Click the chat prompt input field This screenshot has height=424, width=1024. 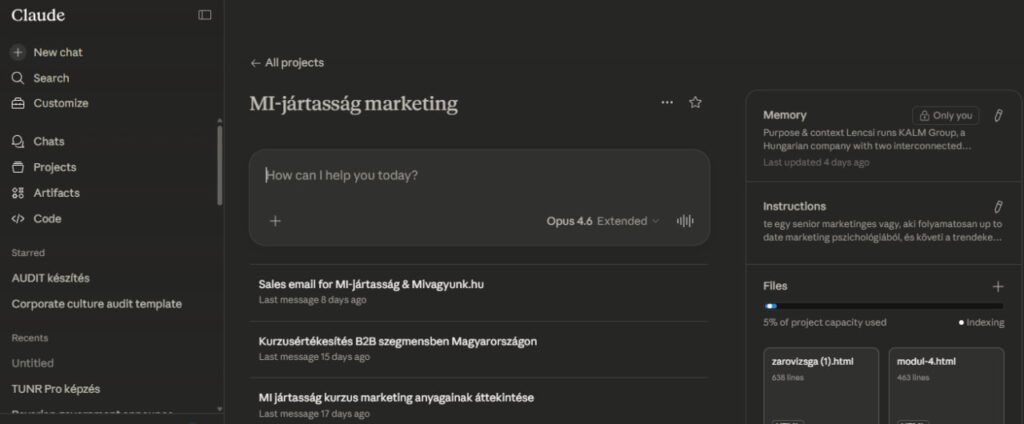tap(480, 175)
